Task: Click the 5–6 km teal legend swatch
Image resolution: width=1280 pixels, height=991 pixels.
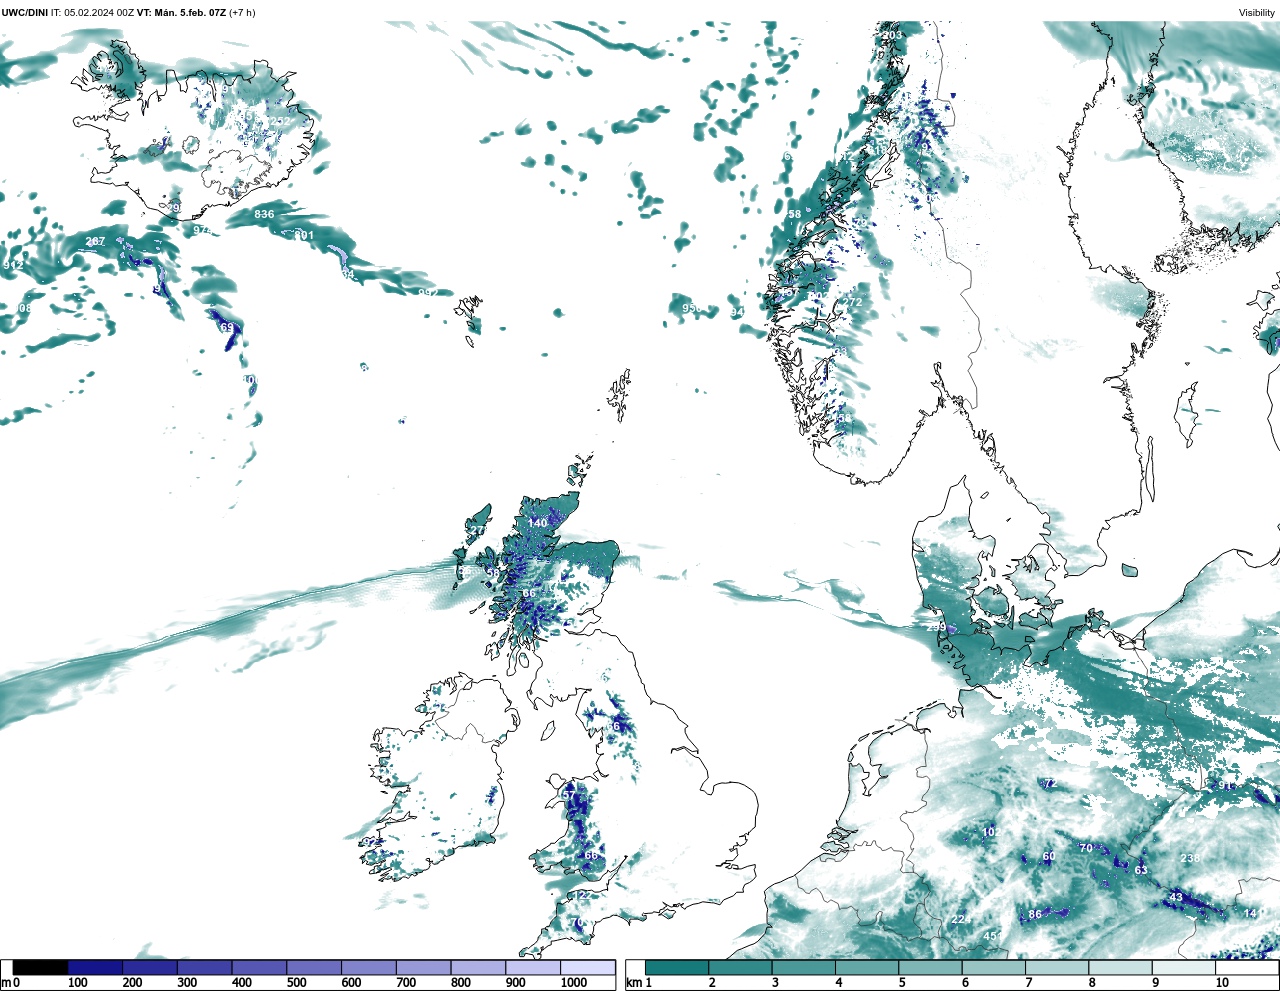Action: coord(931,967)
